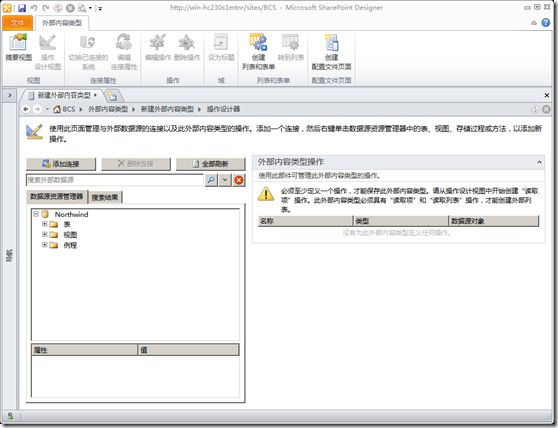Image resolution: width=558 pixels, height=428 pixels.
Task: Click 操作设计器 in the breadcrumb
Action: [x=223, y=109]
